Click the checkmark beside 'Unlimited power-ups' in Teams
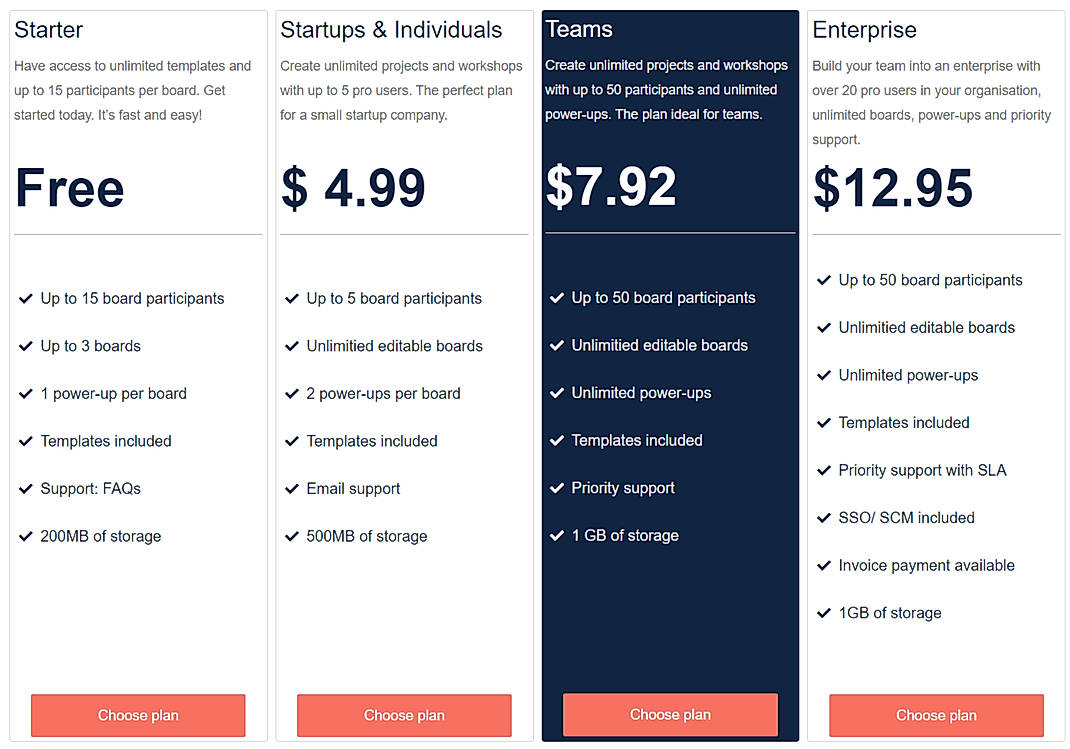Image resolution: width=1070 pixels, height=749 pixels. tap(558, 393)
